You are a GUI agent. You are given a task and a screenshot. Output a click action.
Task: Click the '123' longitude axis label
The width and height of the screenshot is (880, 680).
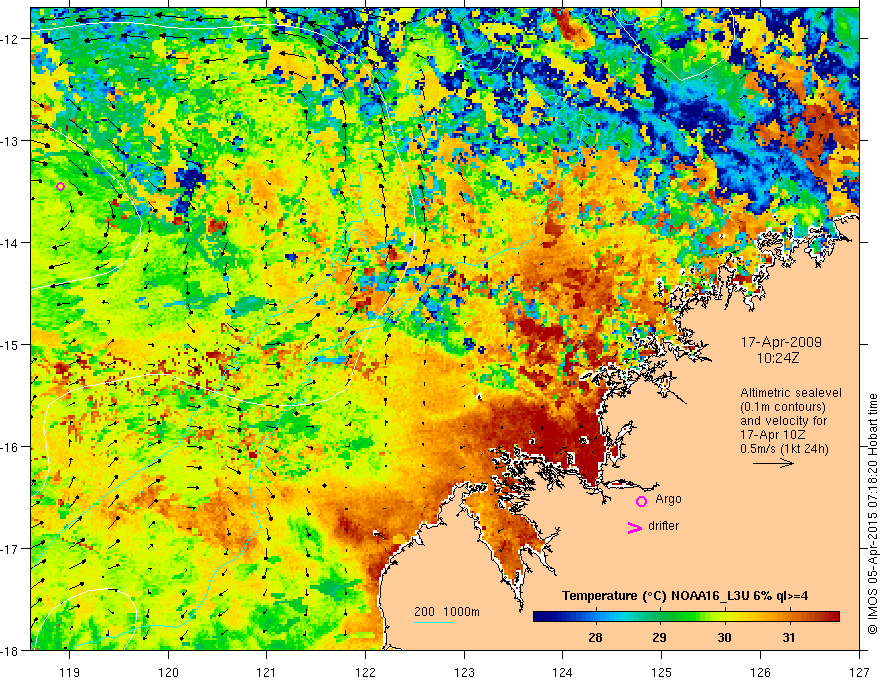click(464, 672)
